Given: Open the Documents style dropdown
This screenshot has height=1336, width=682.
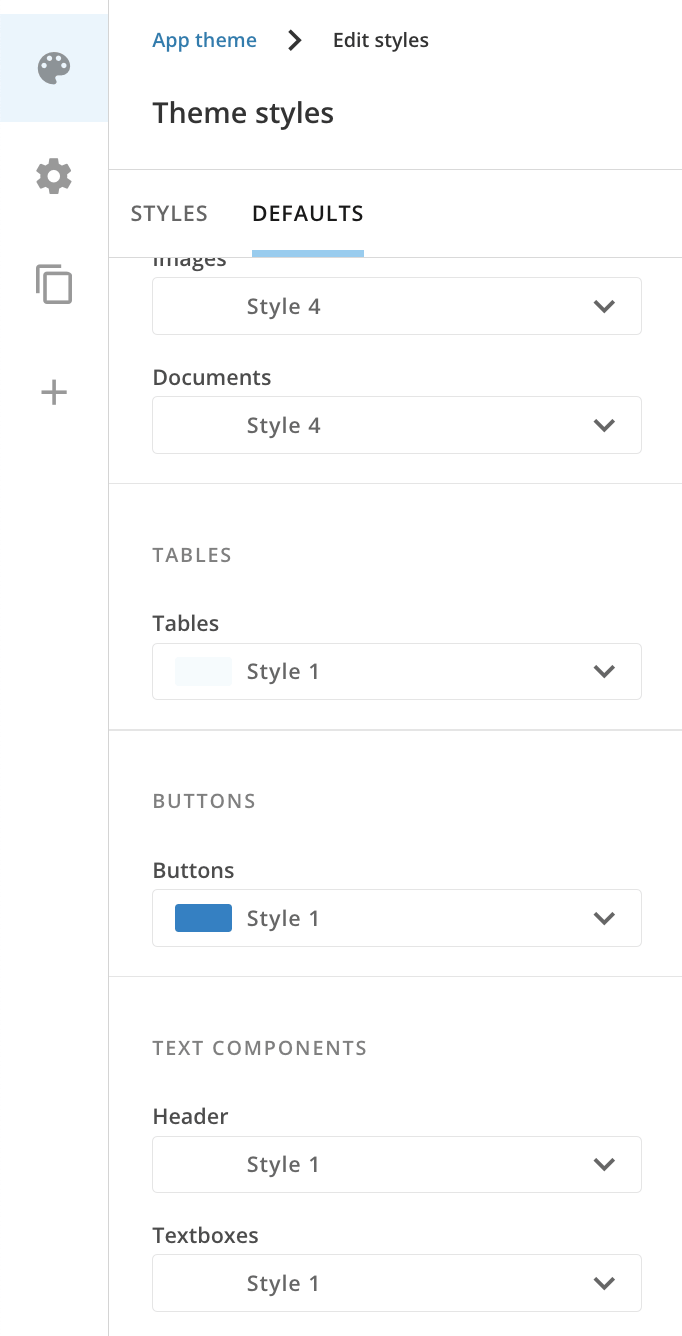Looking at the screenshot, I should click(x=397, y=425).
